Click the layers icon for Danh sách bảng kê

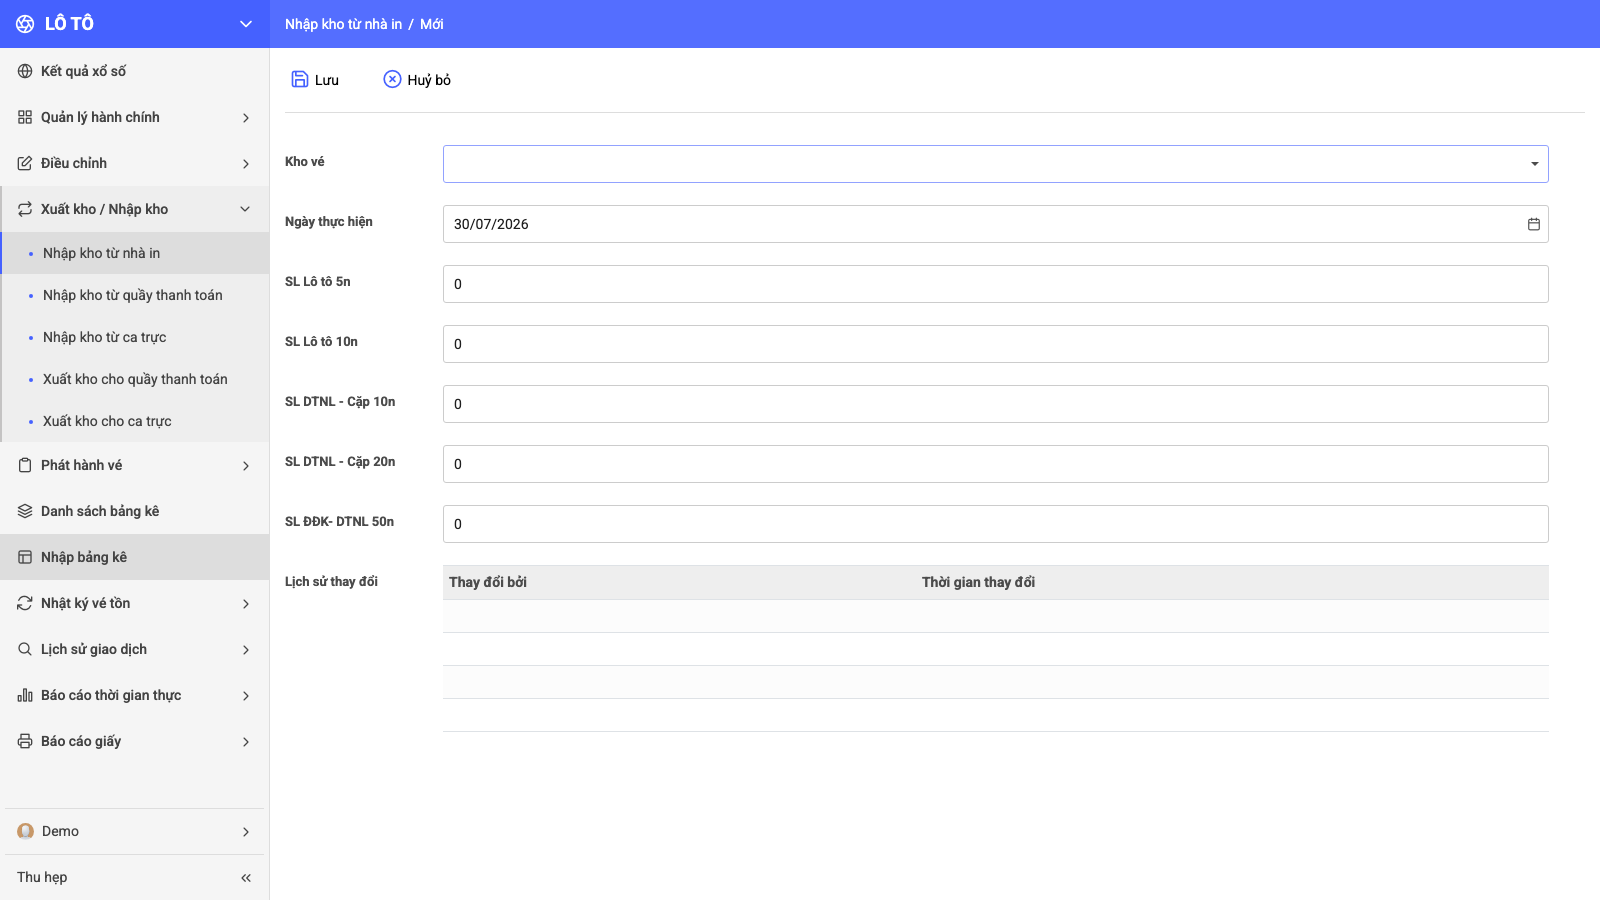[25, 511]
